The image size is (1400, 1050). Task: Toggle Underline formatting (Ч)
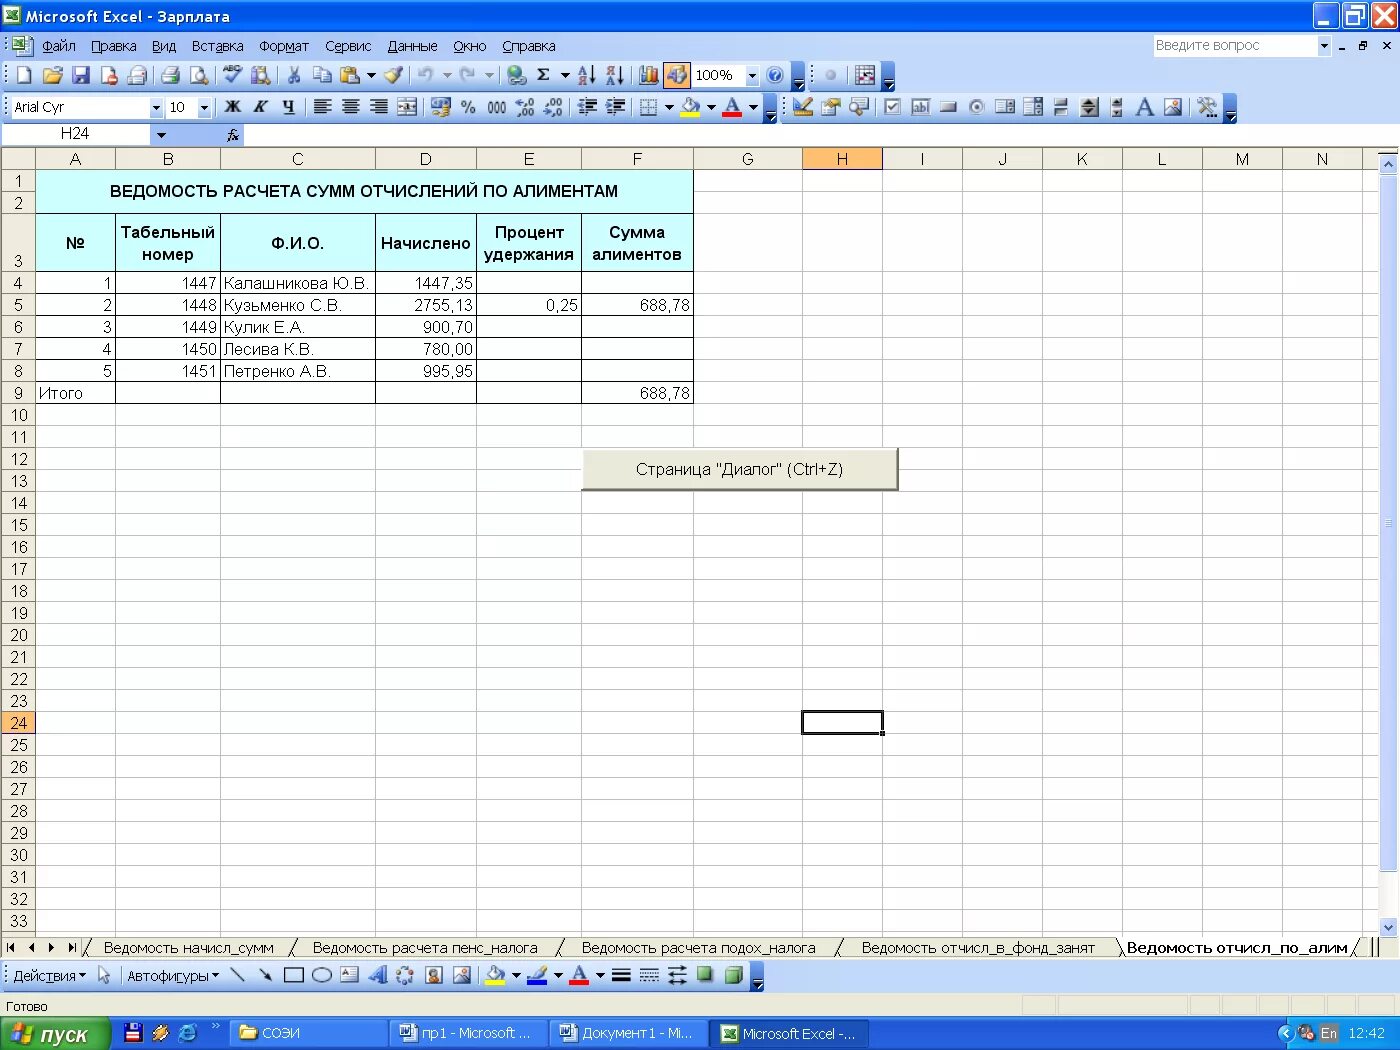tap(288, 107)
